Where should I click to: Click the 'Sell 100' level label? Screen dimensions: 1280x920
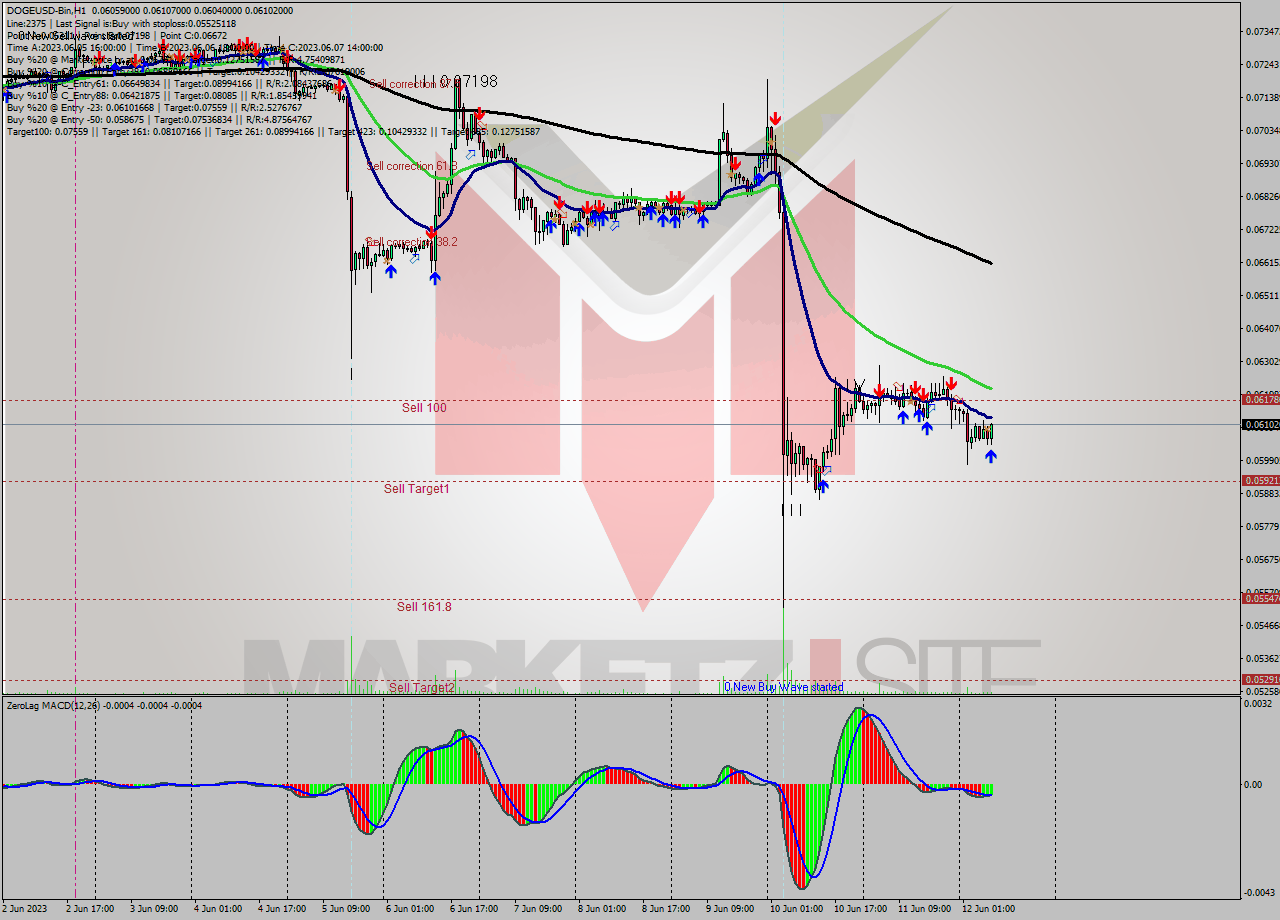pos(424,408)
